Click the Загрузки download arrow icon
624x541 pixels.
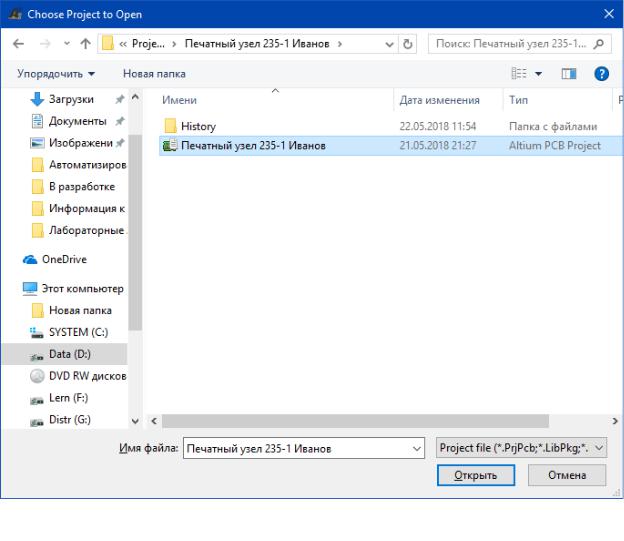pyautogui.click(x=37, y=100)
